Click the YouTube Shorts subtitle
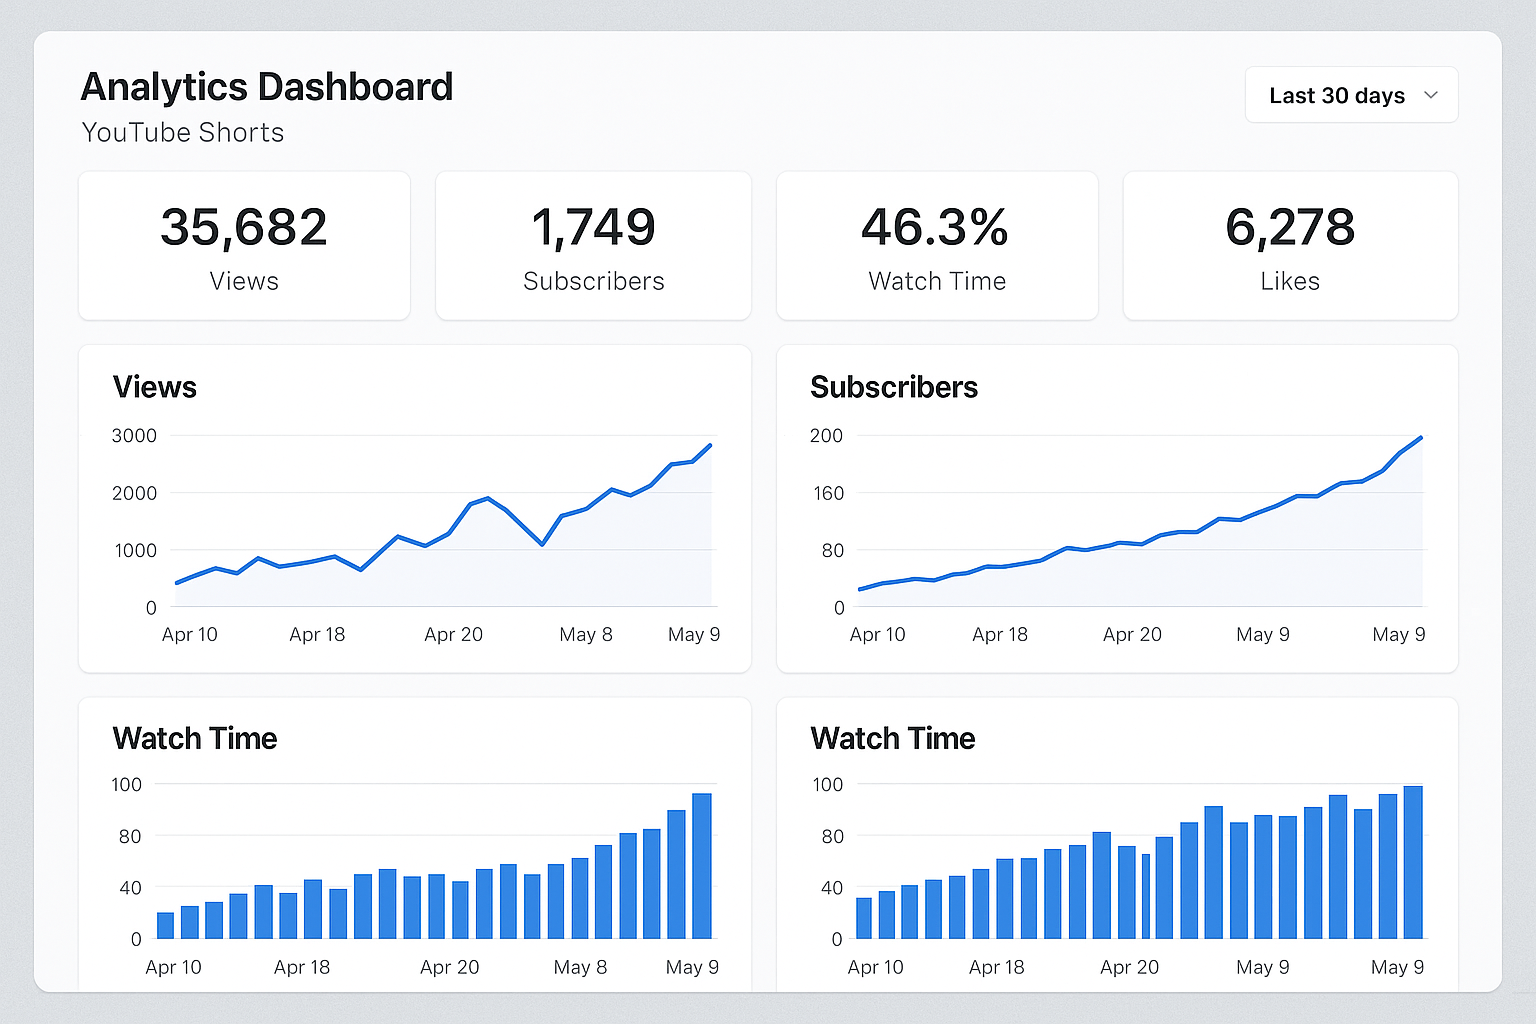Viewport: 1536px width, 1024px height. (183, 132)
